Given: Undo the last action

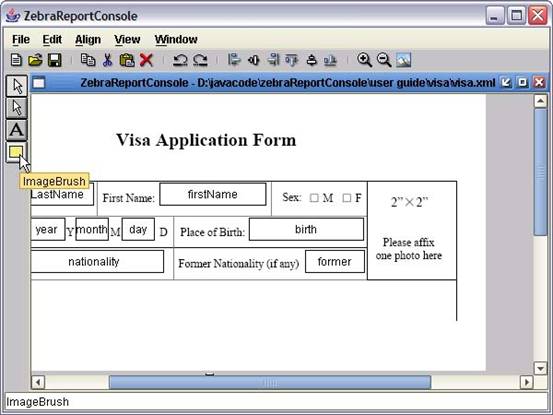Looking at the screenshot, I should tap(180, 60).
